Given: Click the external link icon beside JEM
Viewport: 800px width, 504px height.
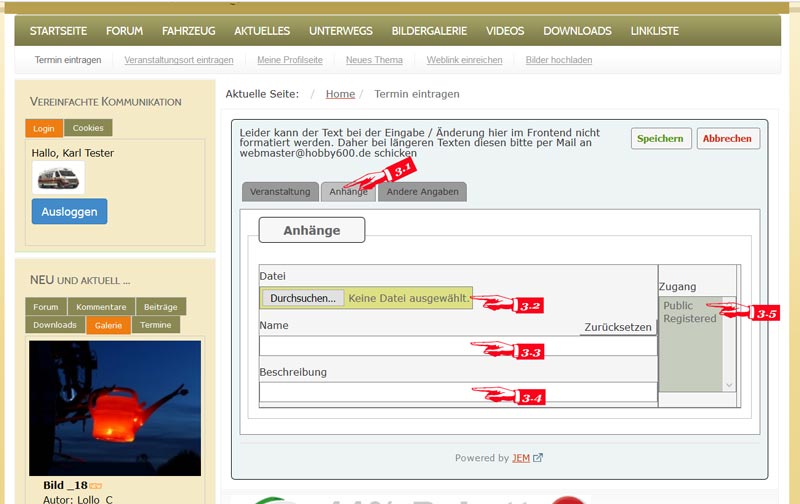Looking at the screenshot, I should coord(538,458).
